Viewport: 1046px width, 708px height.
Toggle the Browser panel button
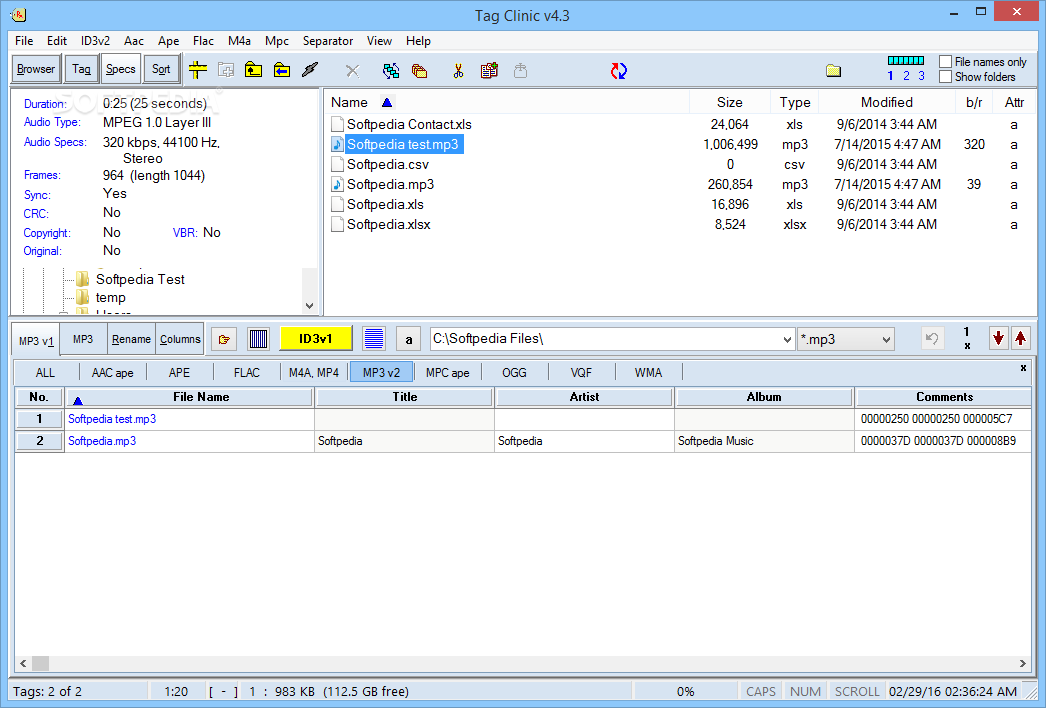[36, 69]
